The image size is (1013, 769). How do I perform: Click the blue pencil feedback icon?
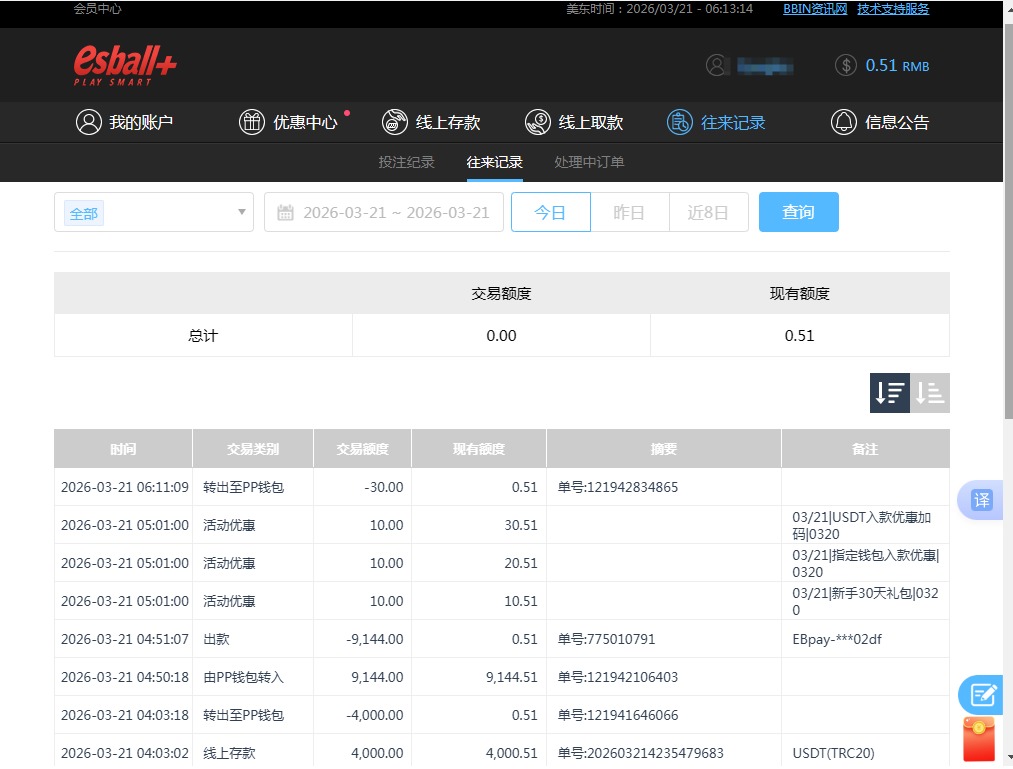tap(980, 694)
